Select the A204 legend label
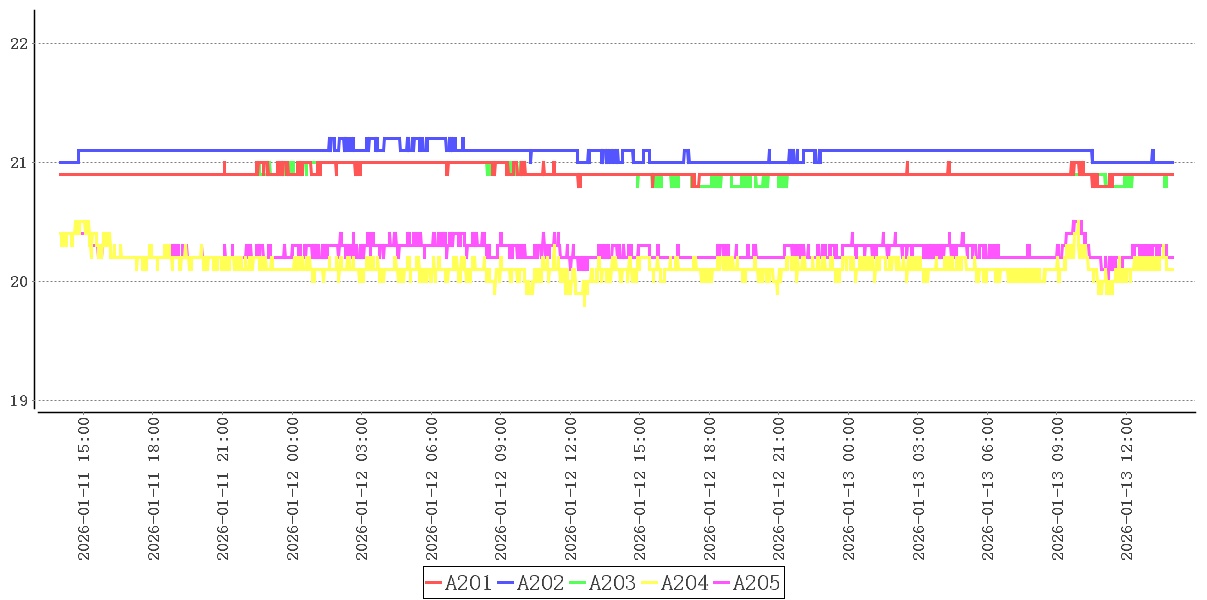This screenshot has width=1207, height=600. pyautogui.click(x=684, y=583)
